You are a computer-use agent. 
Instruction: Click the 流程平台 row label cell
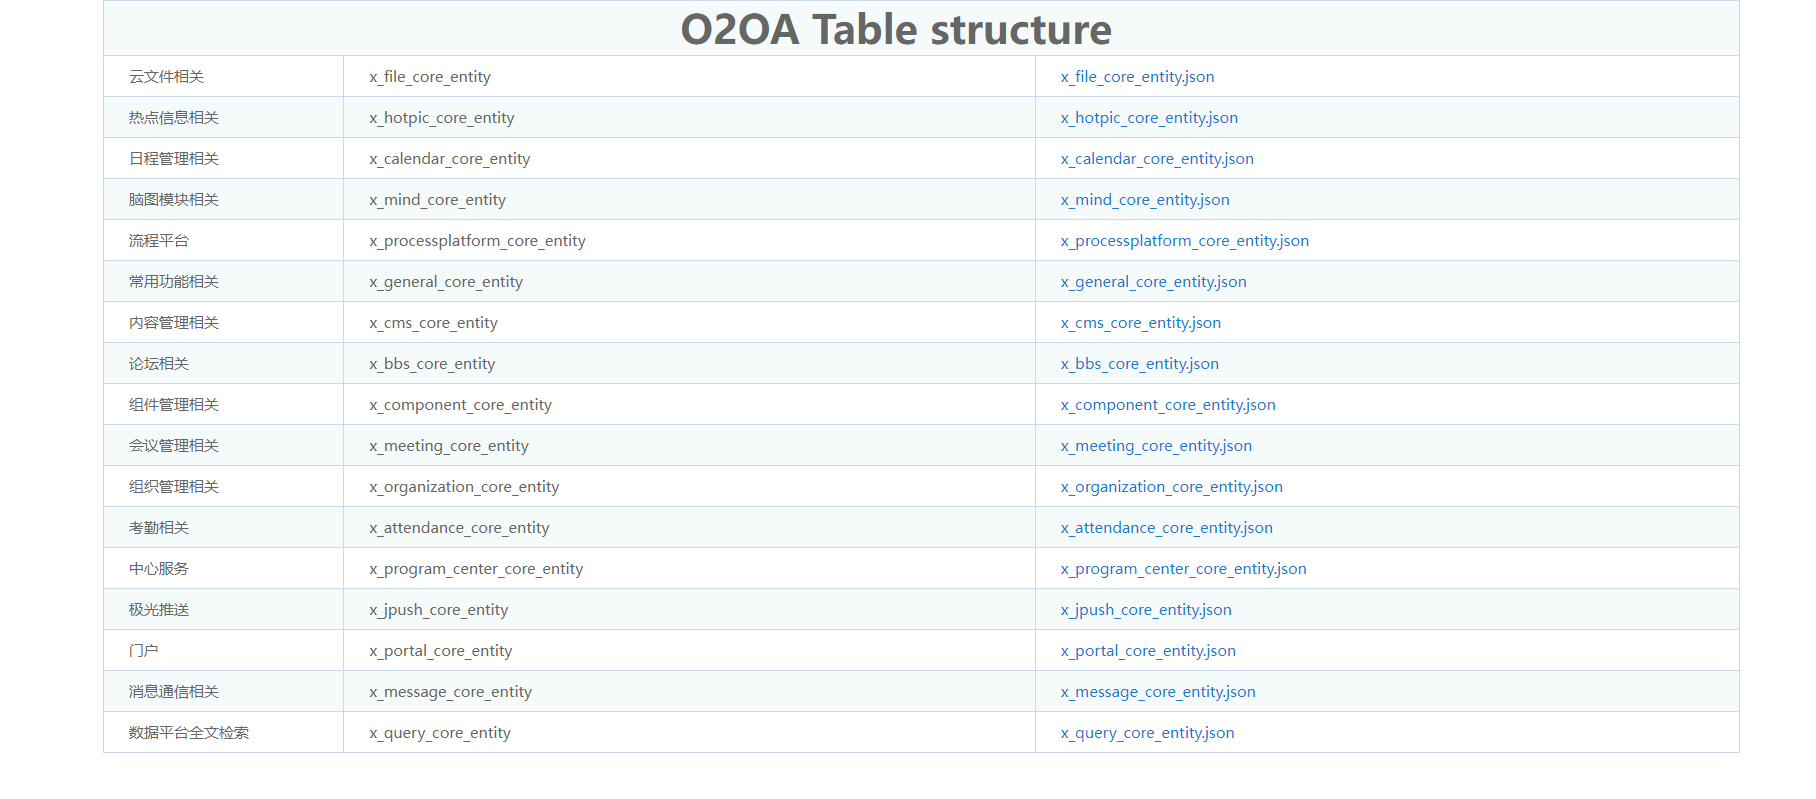tap(224, 241)
